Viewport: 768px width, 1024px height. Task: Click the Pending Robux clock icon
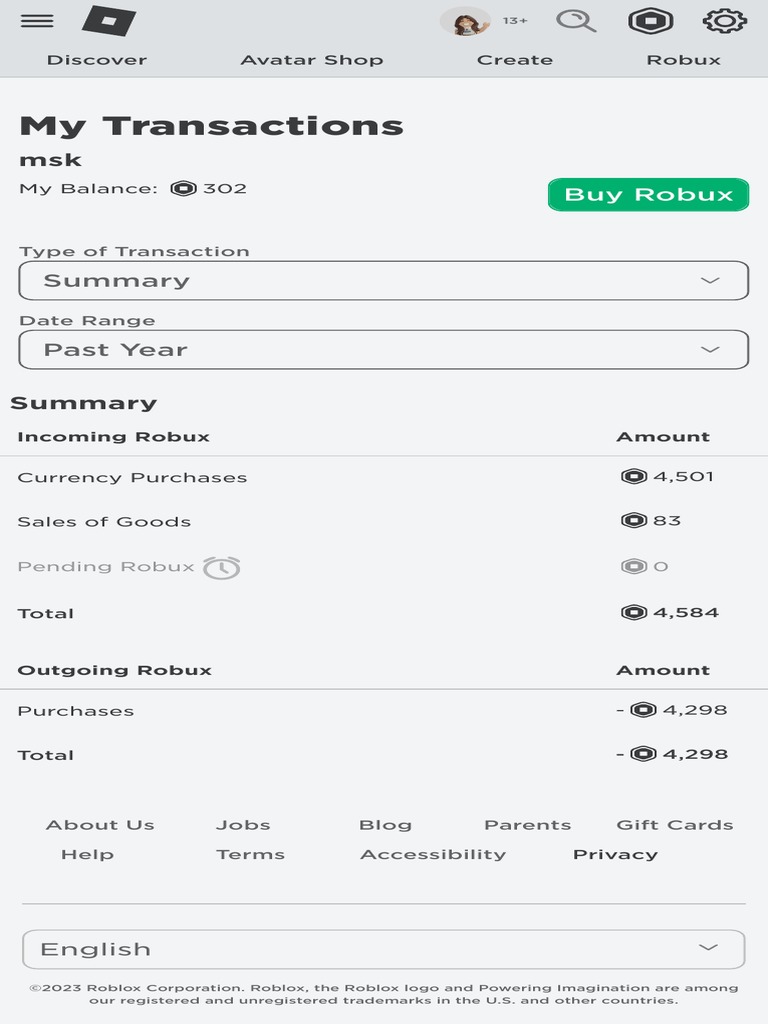coord(222,568)
